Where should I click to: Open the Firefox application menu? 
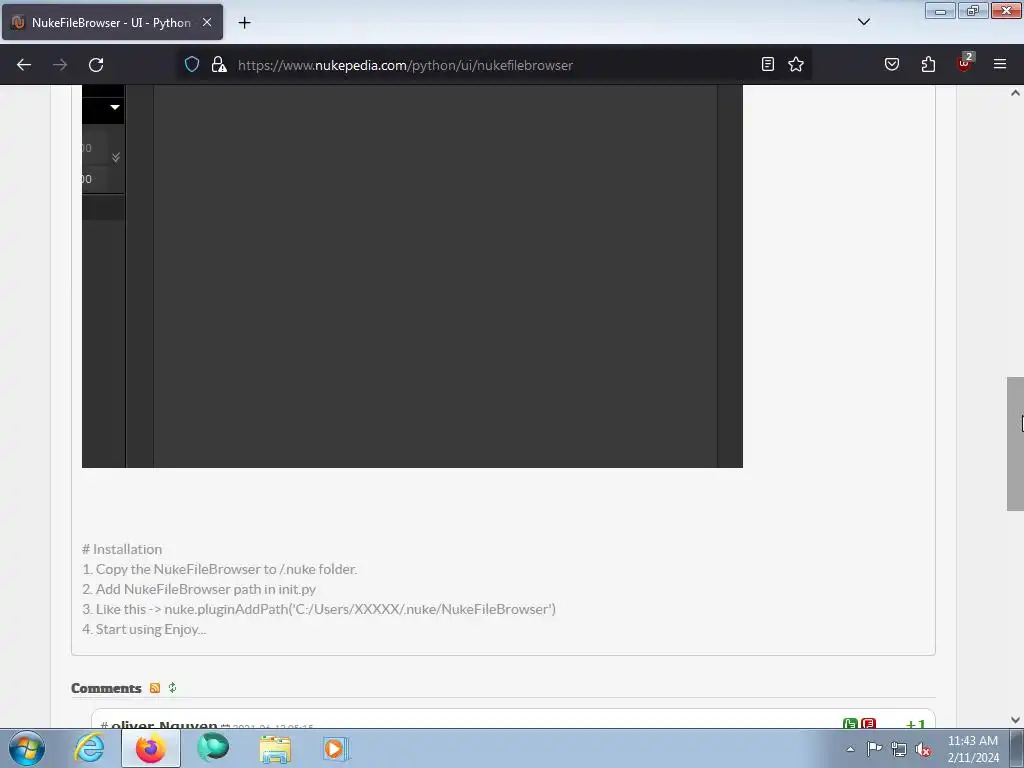[x=999, y=64]
